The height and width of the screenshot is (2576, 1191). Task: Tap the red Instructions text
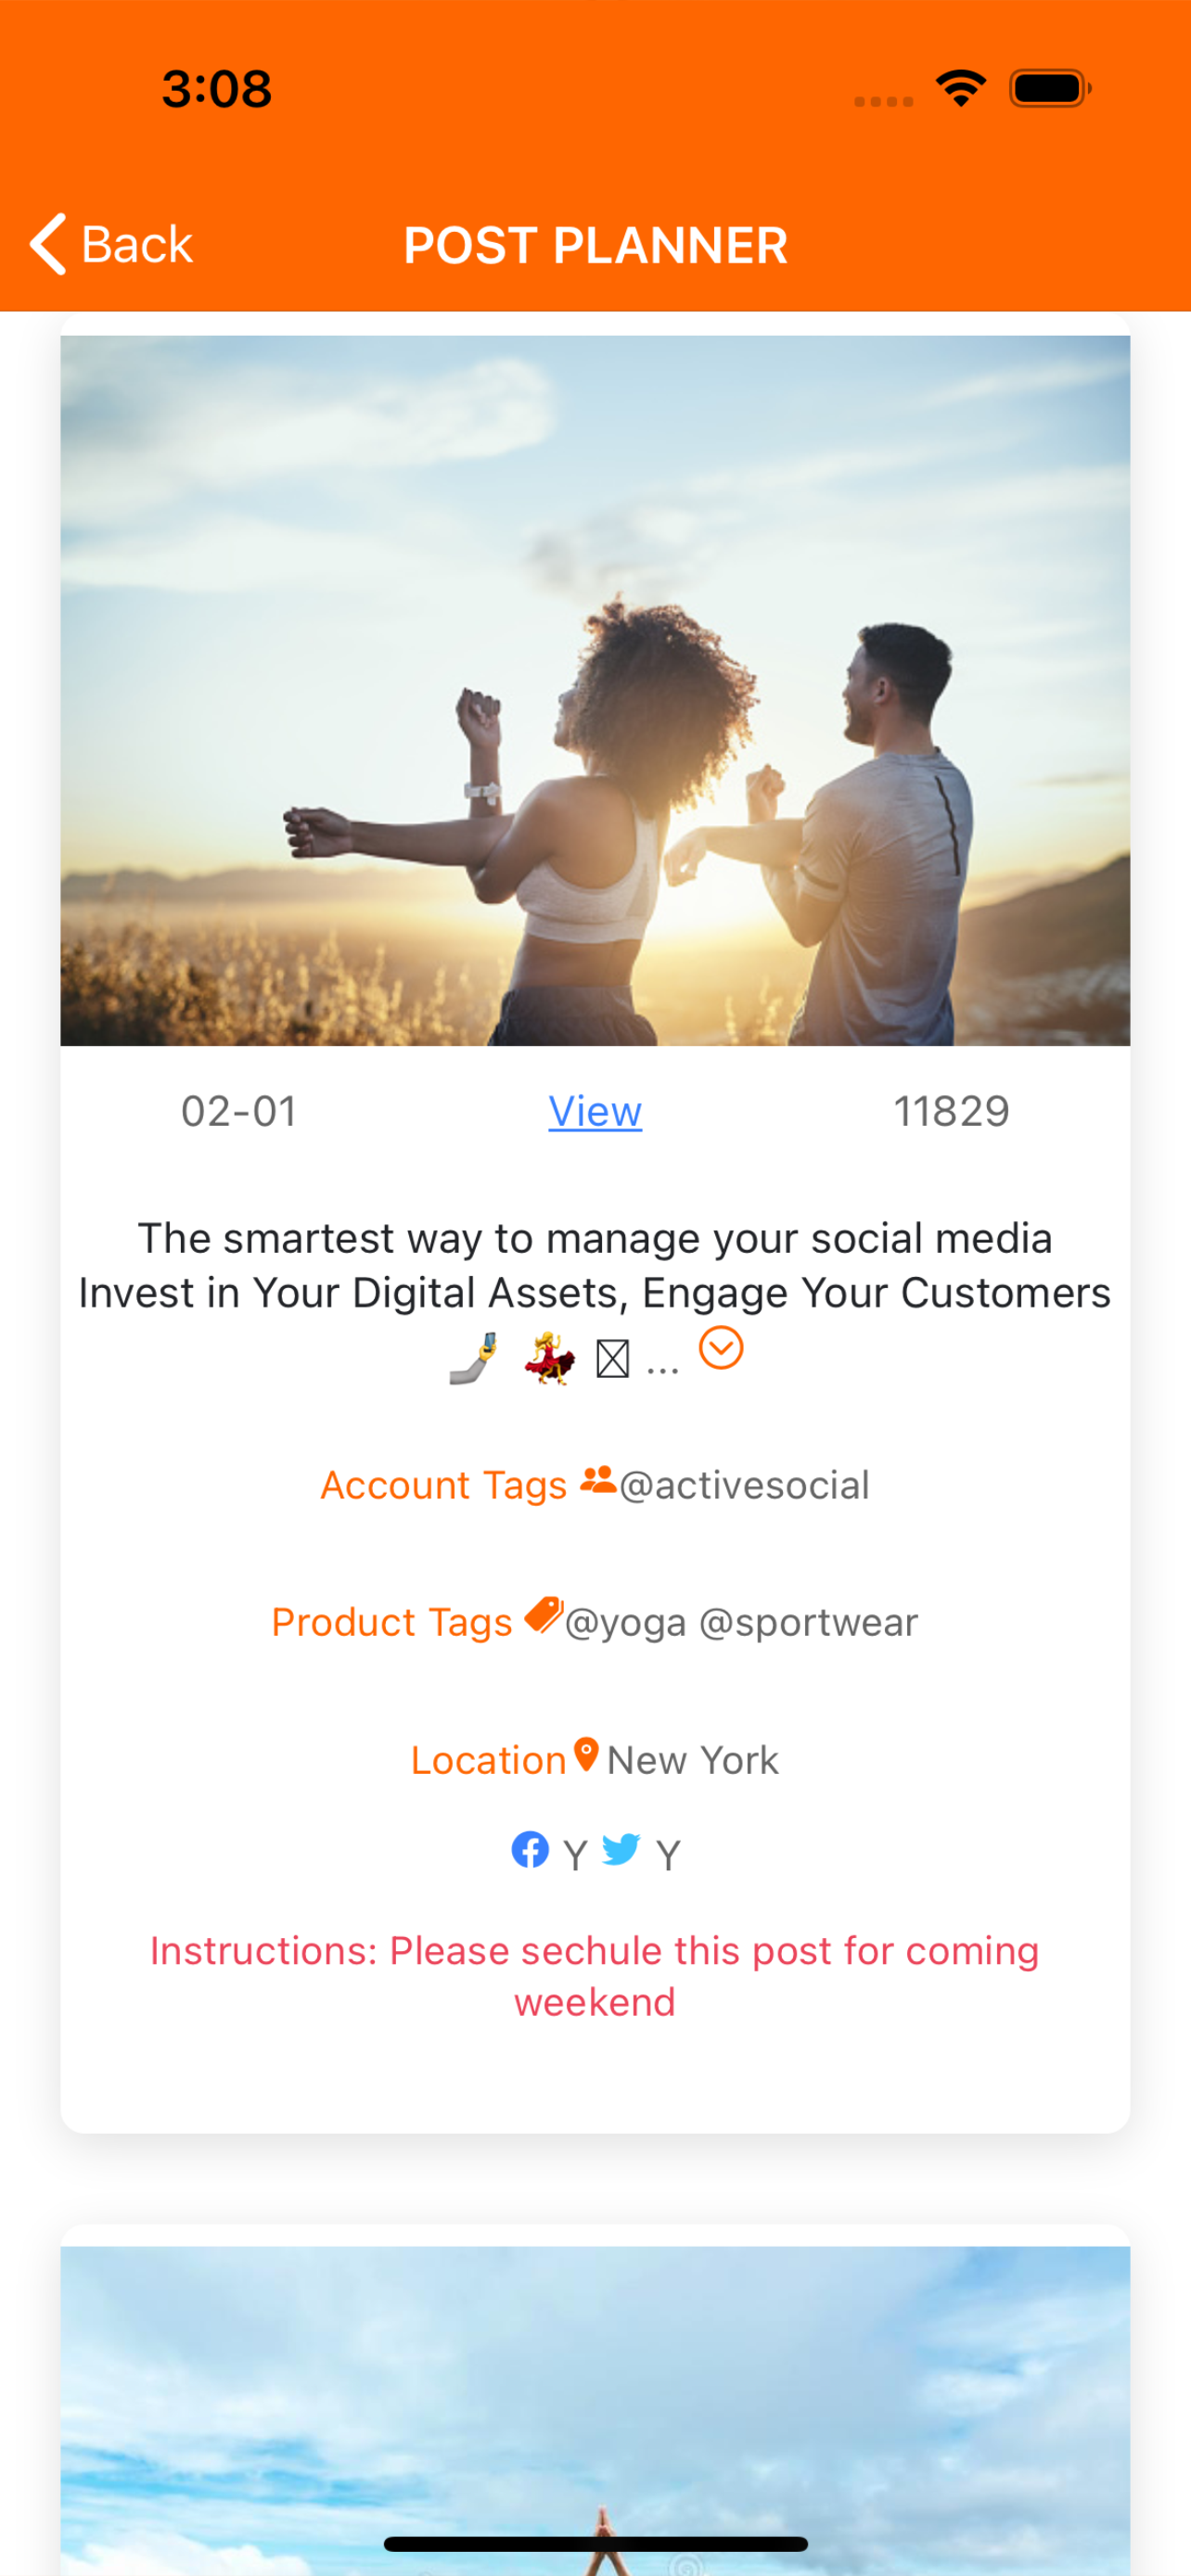tap(595, 1976)
